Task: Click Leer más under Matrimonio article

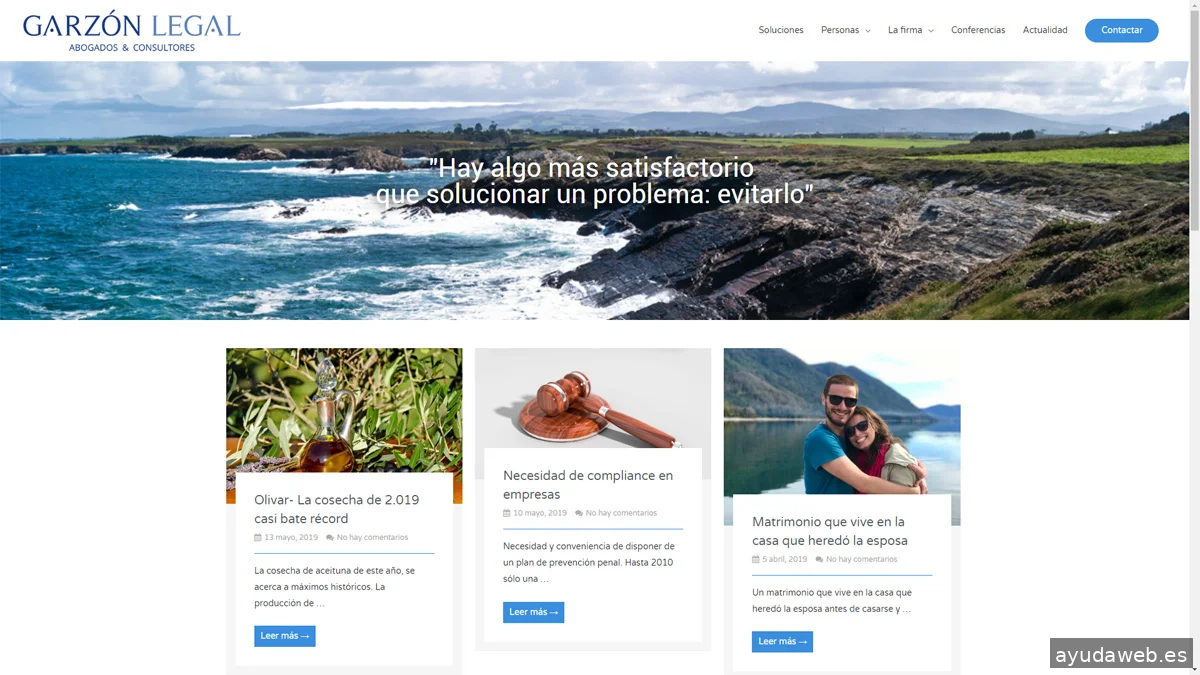Action: pyautogui.click(x=783, y=642)
